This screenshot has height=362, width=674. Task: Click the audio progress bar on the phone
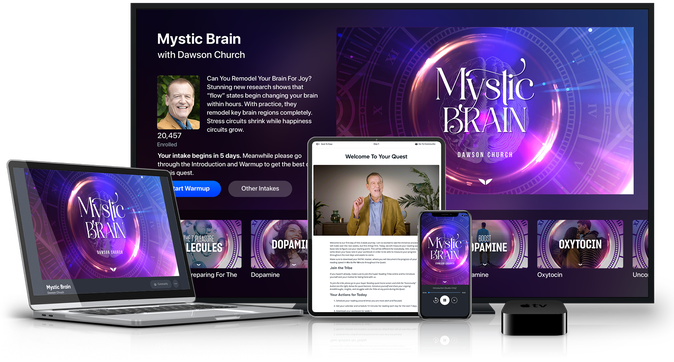click(444, 292)
